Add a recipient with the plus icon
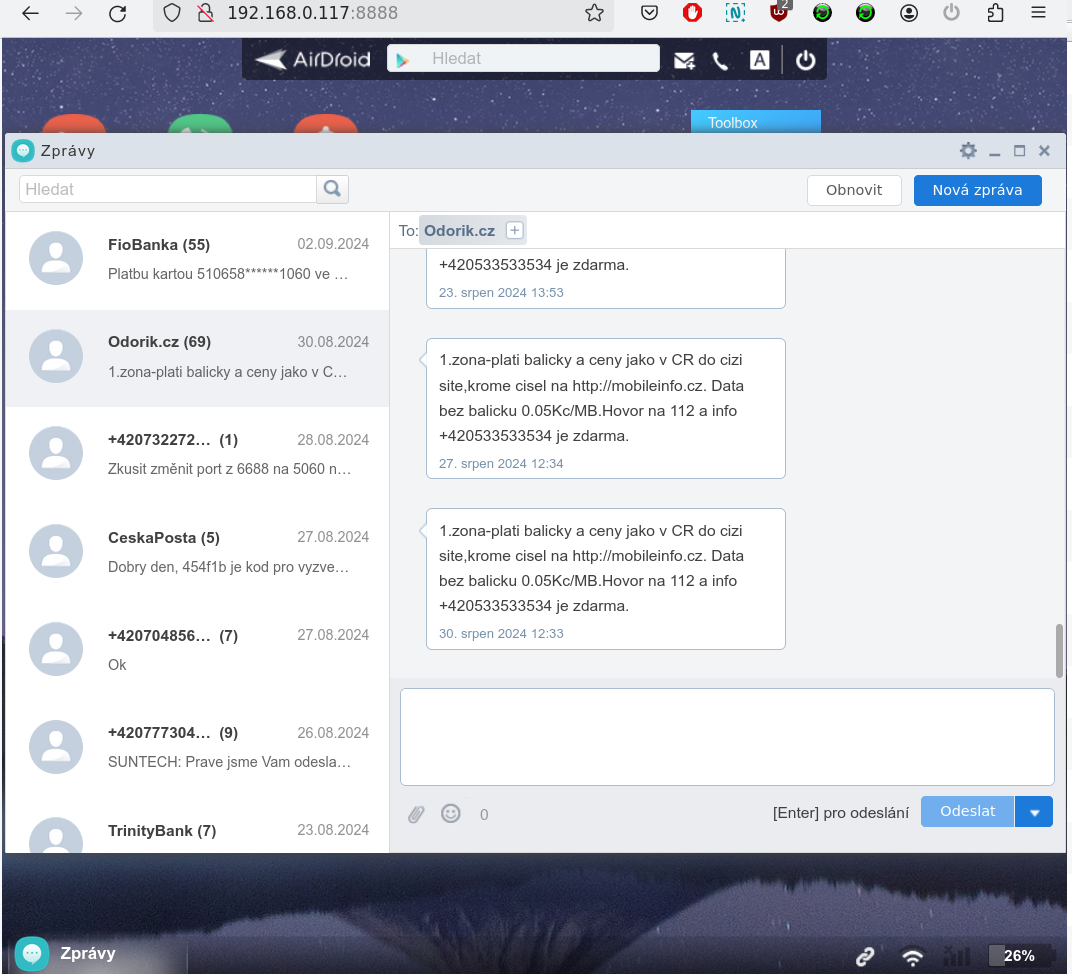1072x974 pixels. [x=514, y=231]
